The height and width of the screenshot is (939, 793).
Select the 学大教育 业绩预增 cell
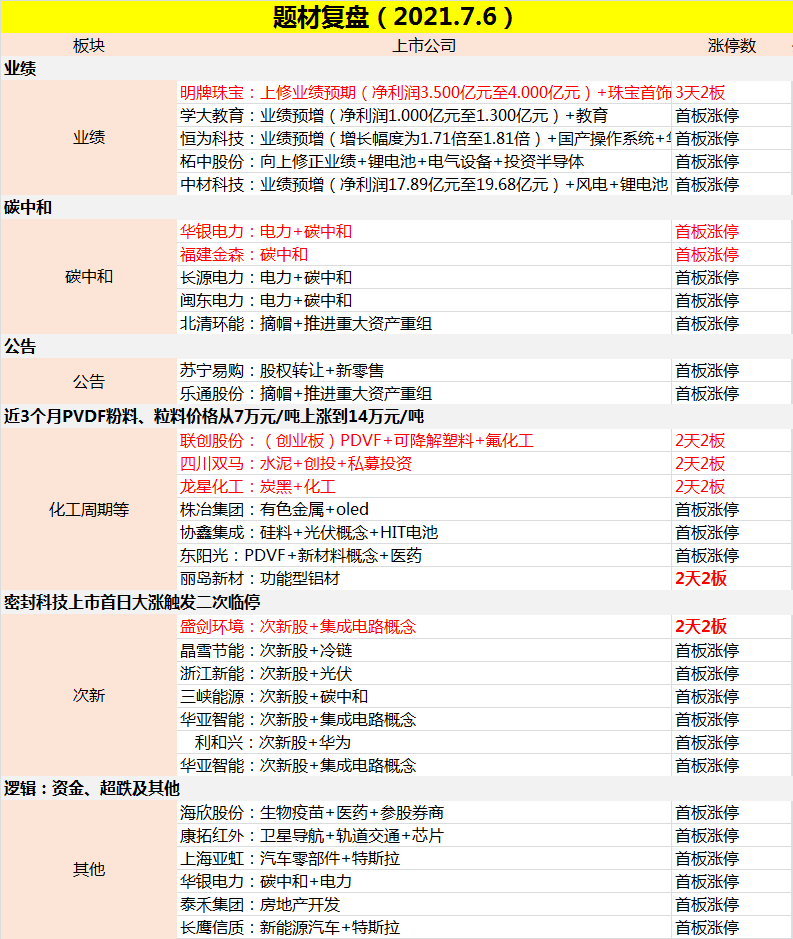point(424,116)
